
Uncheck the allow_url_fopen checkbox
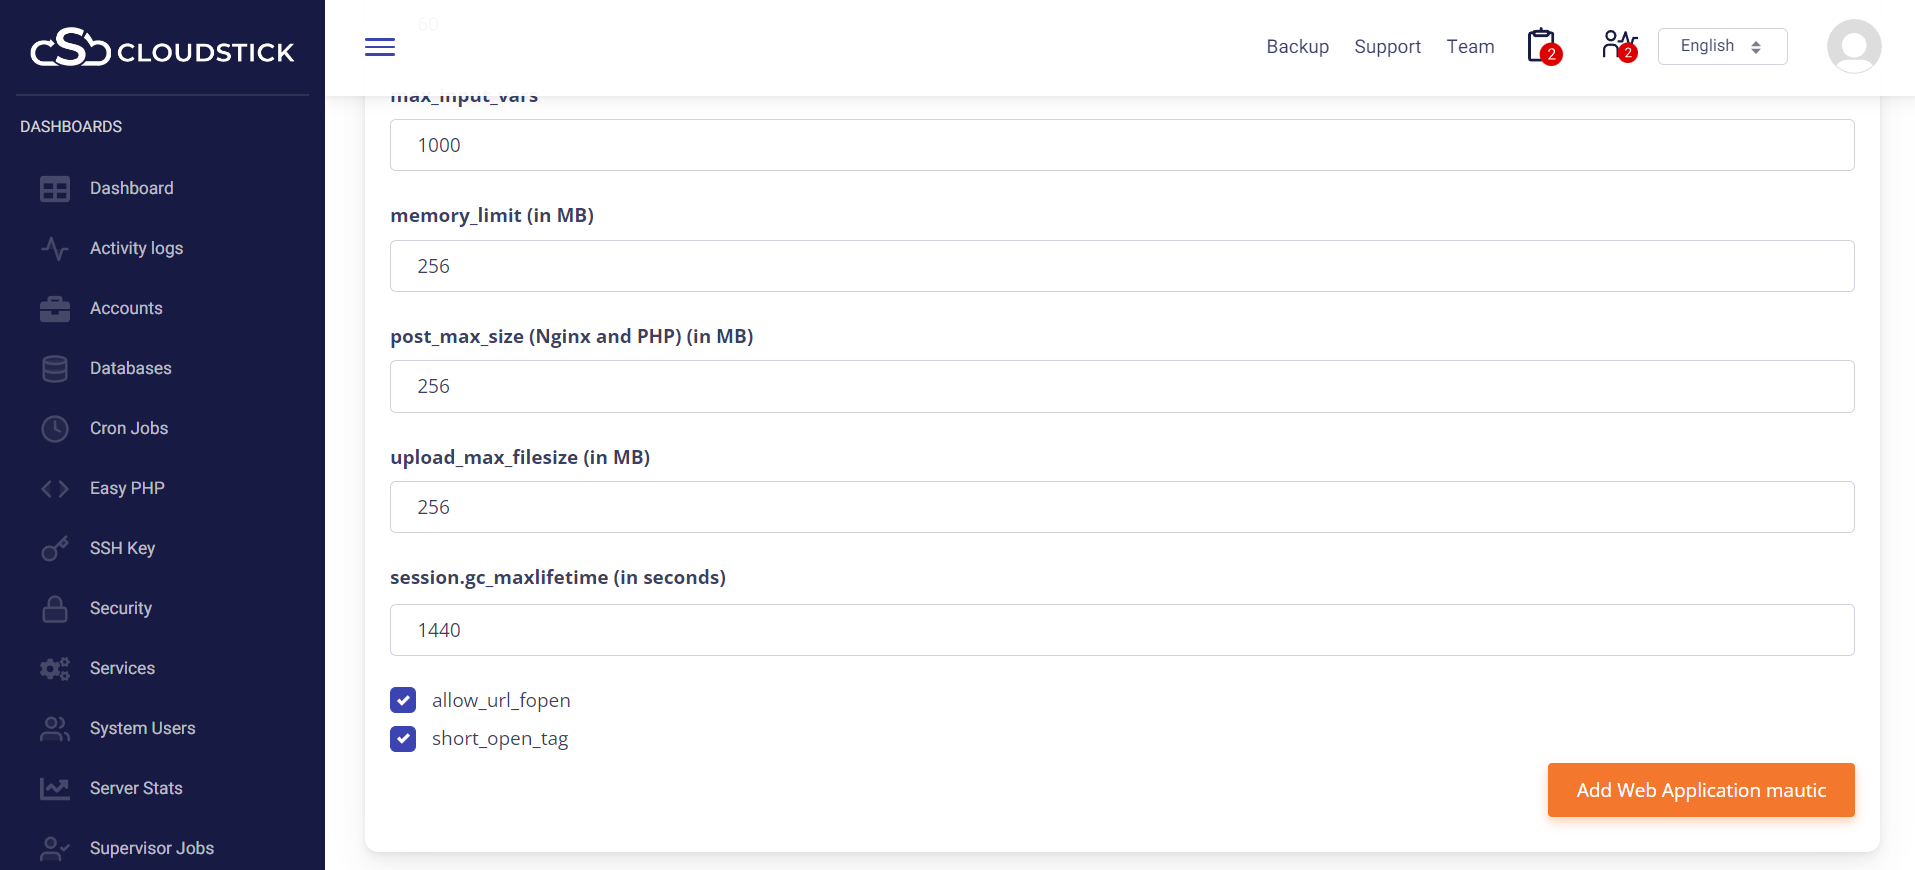pyautogui.click(x=403, y=700)
